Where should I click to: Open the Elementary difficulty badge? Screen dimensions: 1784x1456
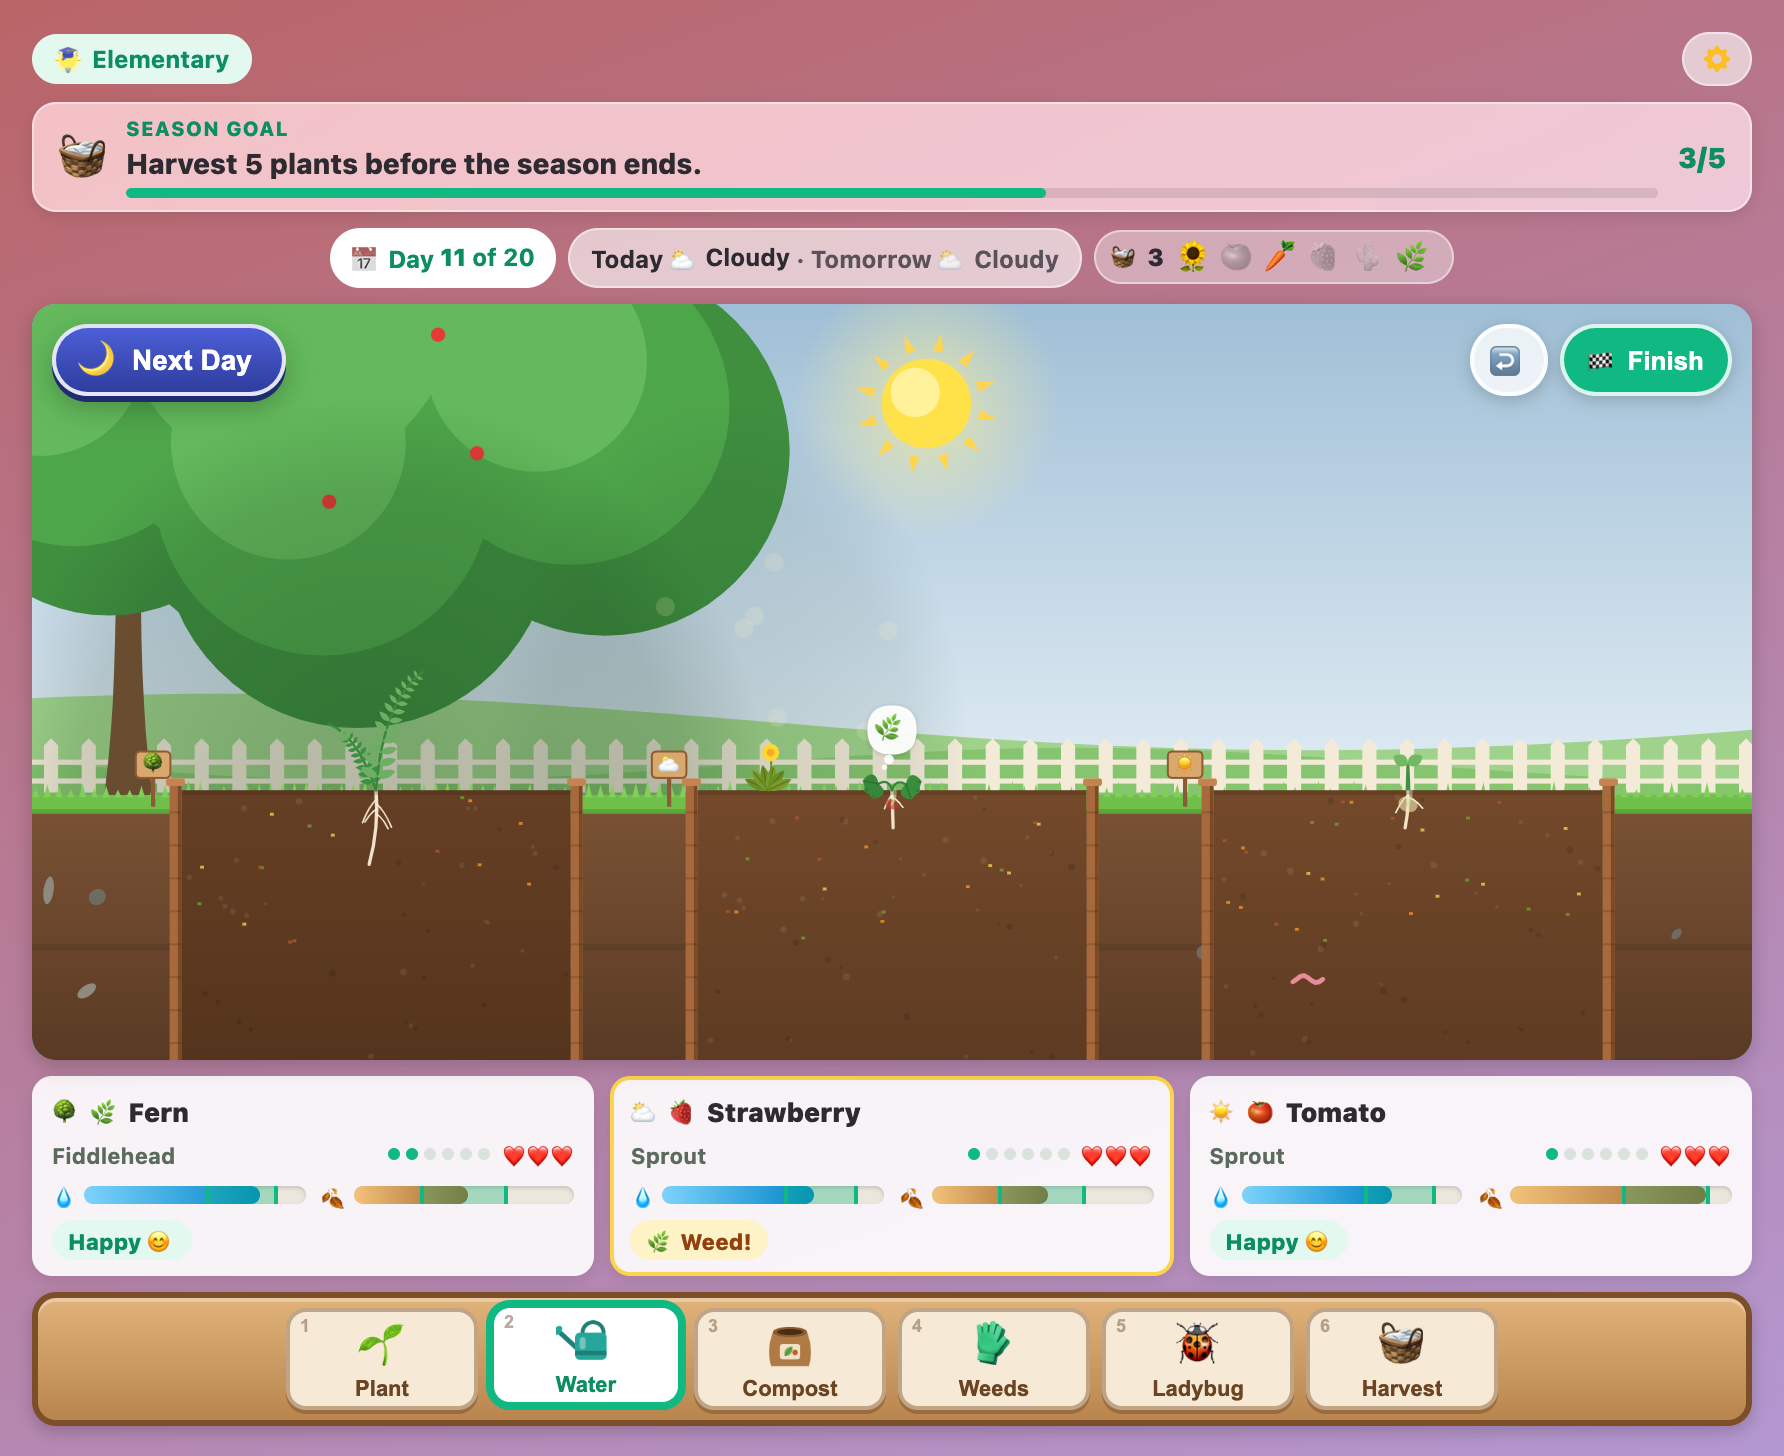142,60
